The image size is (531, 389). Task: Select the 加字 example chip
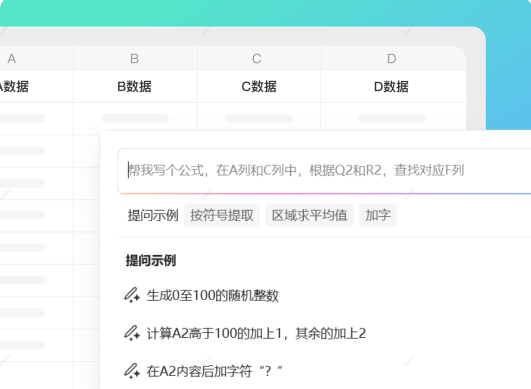click(x=378, y=215)
